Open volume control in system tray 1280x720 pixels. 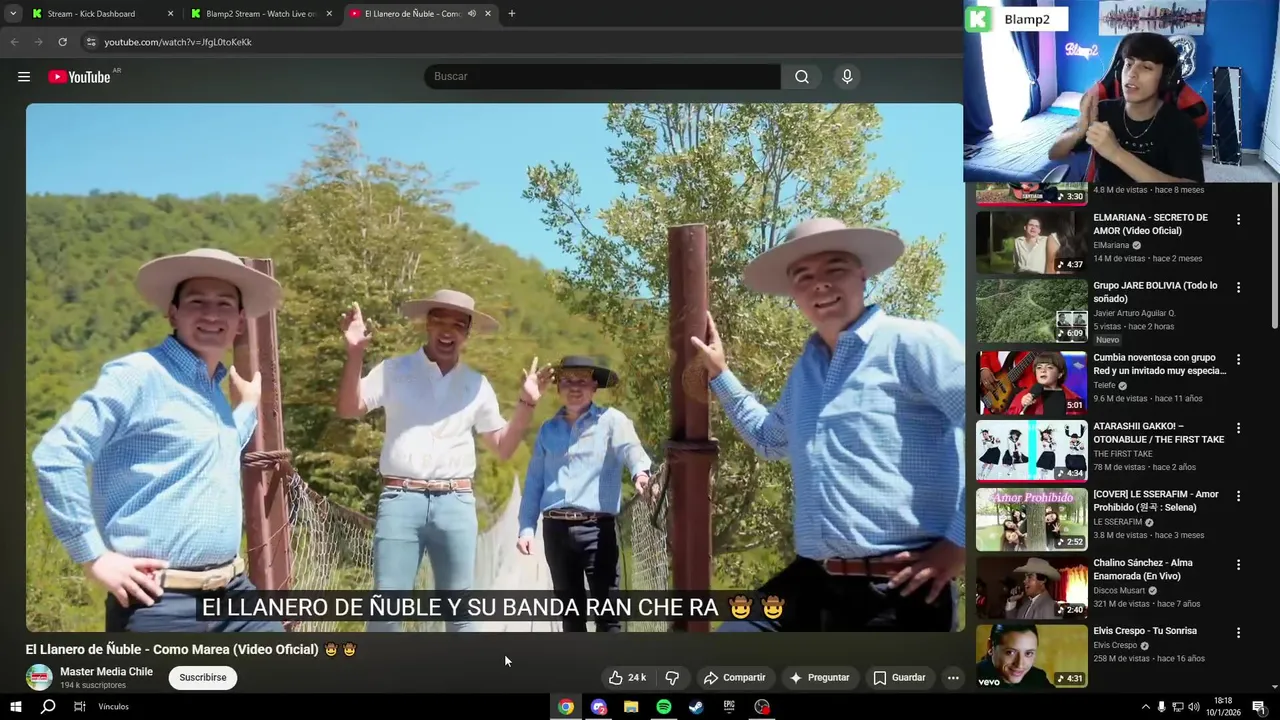pos(1193,707)
